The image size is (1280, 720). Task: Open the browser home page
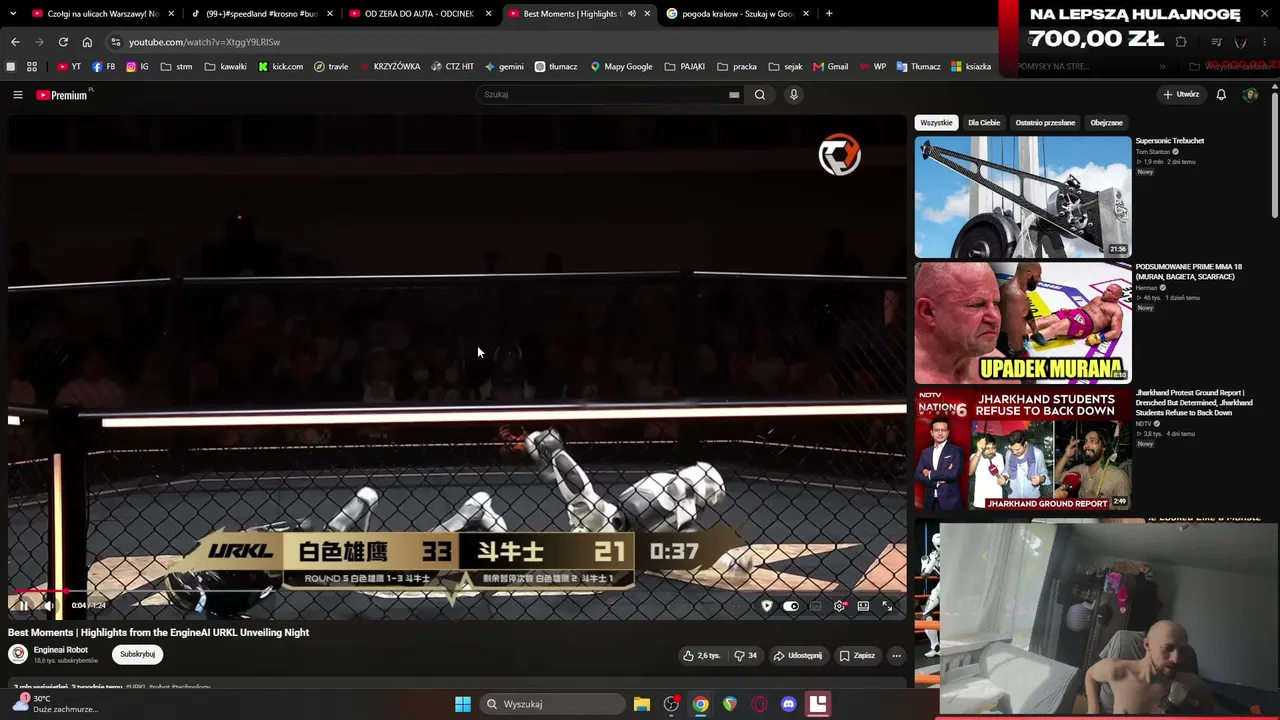tap(87, 42)
